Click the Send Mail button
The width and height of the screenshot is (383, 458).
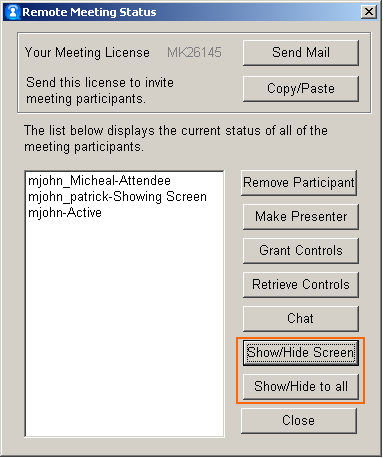(x=301, y=53)
